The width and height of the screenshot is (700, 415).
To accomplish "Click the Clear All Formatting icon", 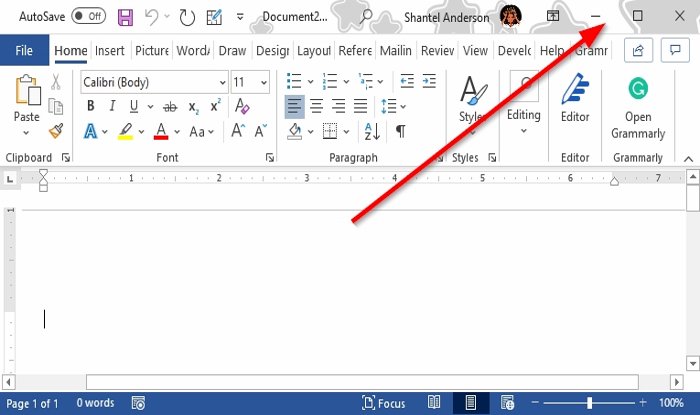I will click(x=242, y=106).
